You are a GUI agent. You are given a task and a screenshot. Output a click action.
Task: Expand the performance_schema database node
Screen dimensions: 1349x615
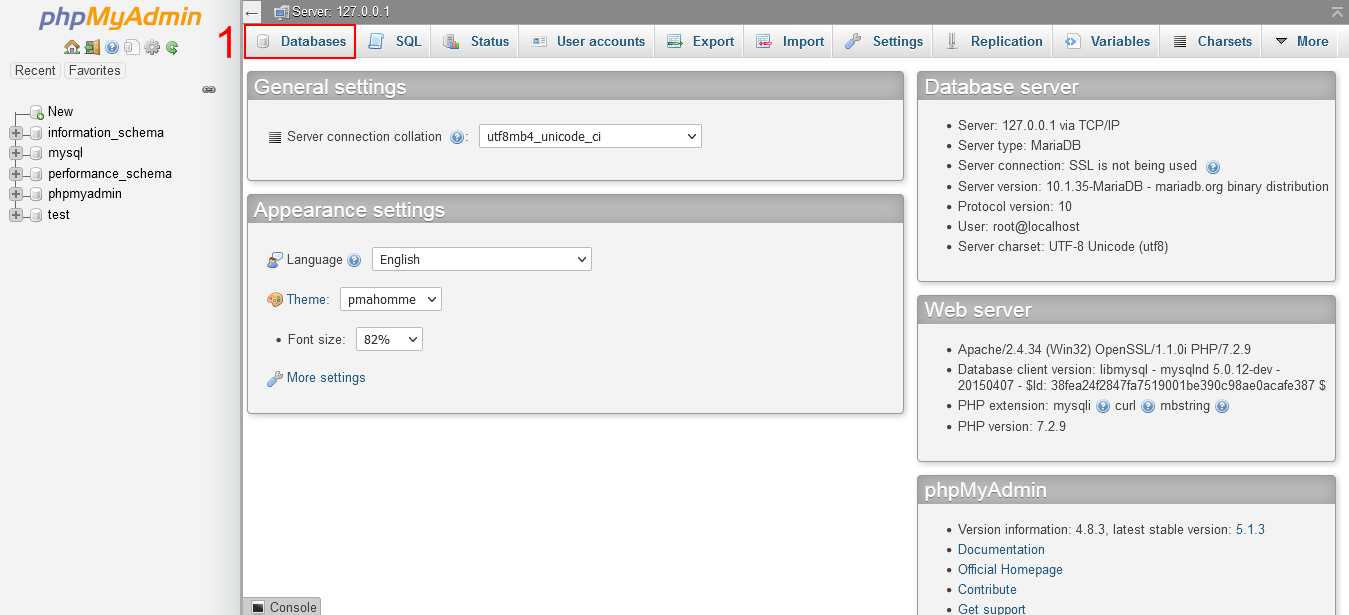[15, 174]
